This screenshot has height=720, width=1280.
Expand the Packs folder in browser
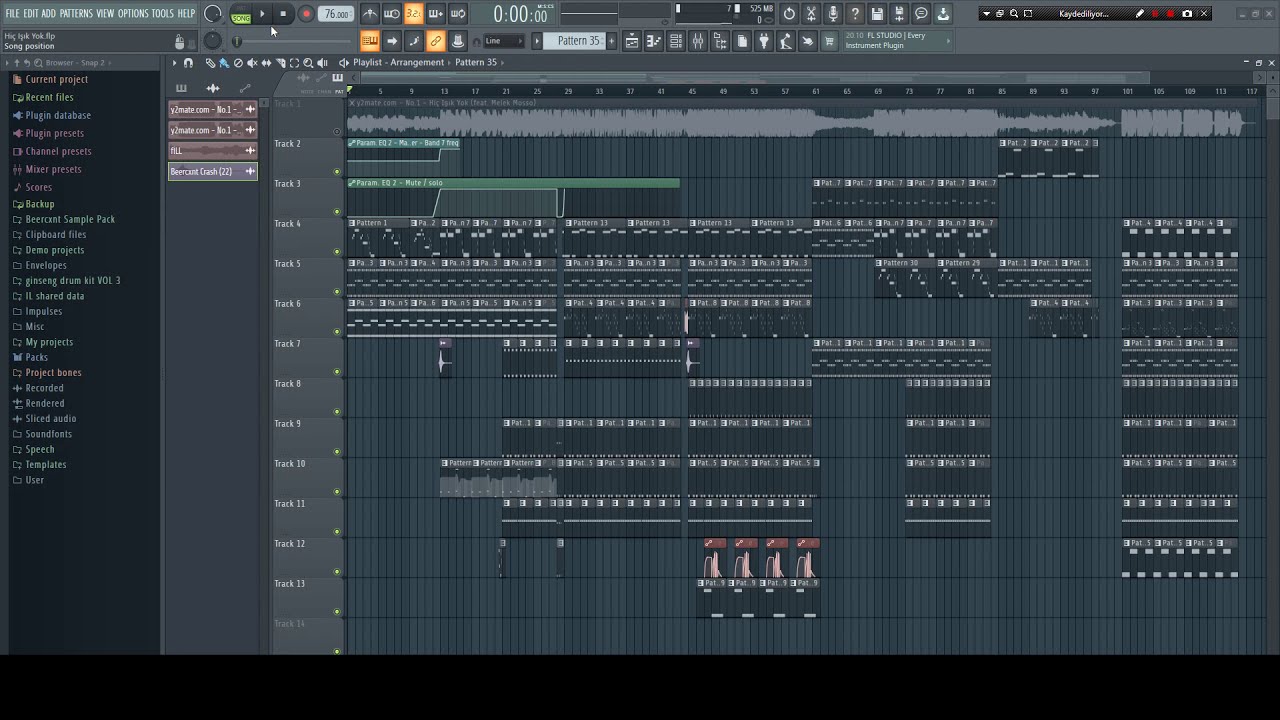click(37, 357)
